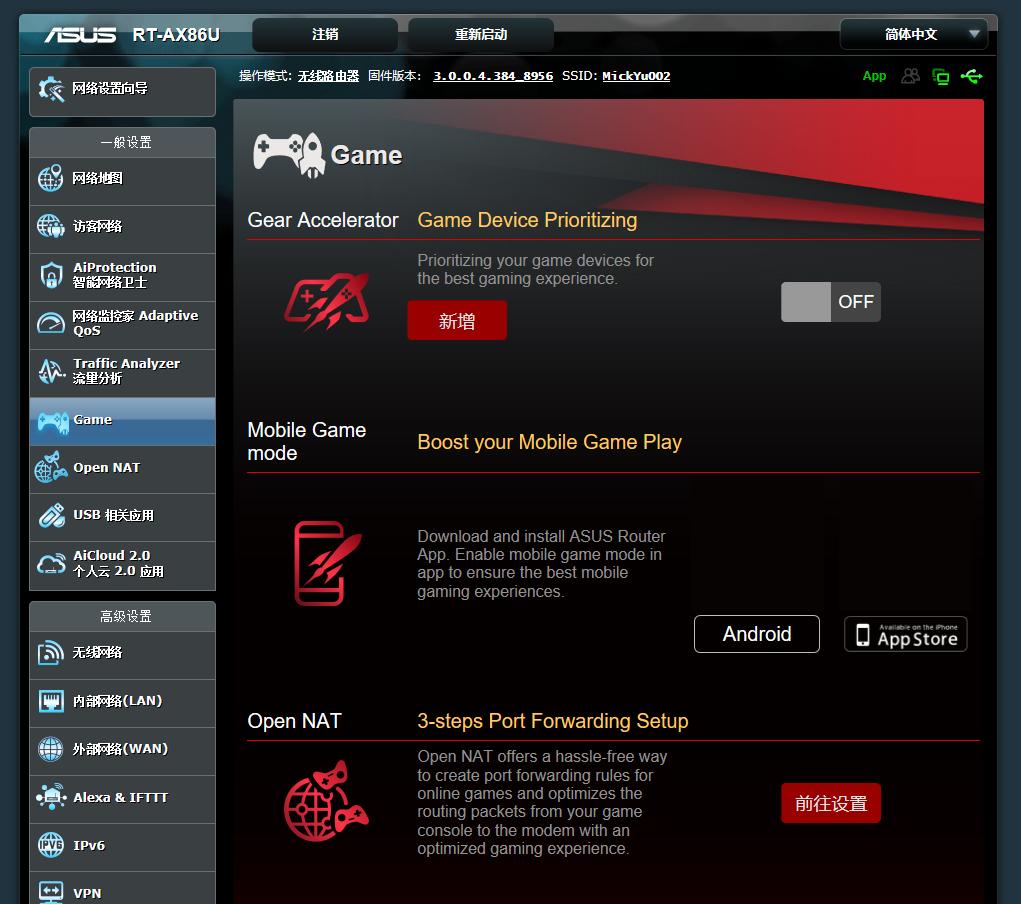Viewport: 1021px width, 904px height.
Task: Click the 前往设置 go to setup button
Action: click(x=830, y=804)
